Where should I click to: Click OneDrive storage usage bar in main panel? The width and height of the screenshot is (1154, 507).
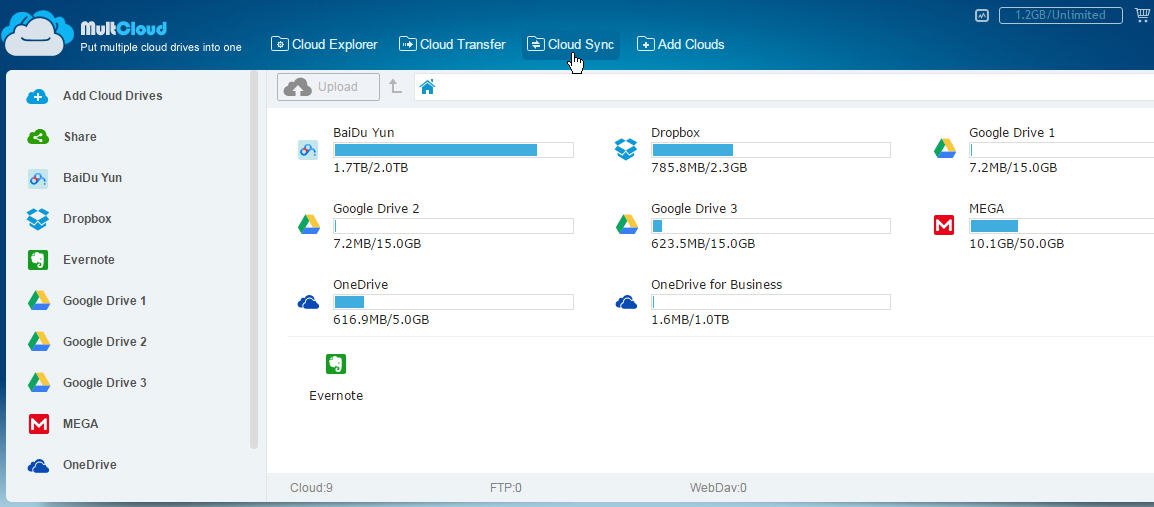(453, 302)
